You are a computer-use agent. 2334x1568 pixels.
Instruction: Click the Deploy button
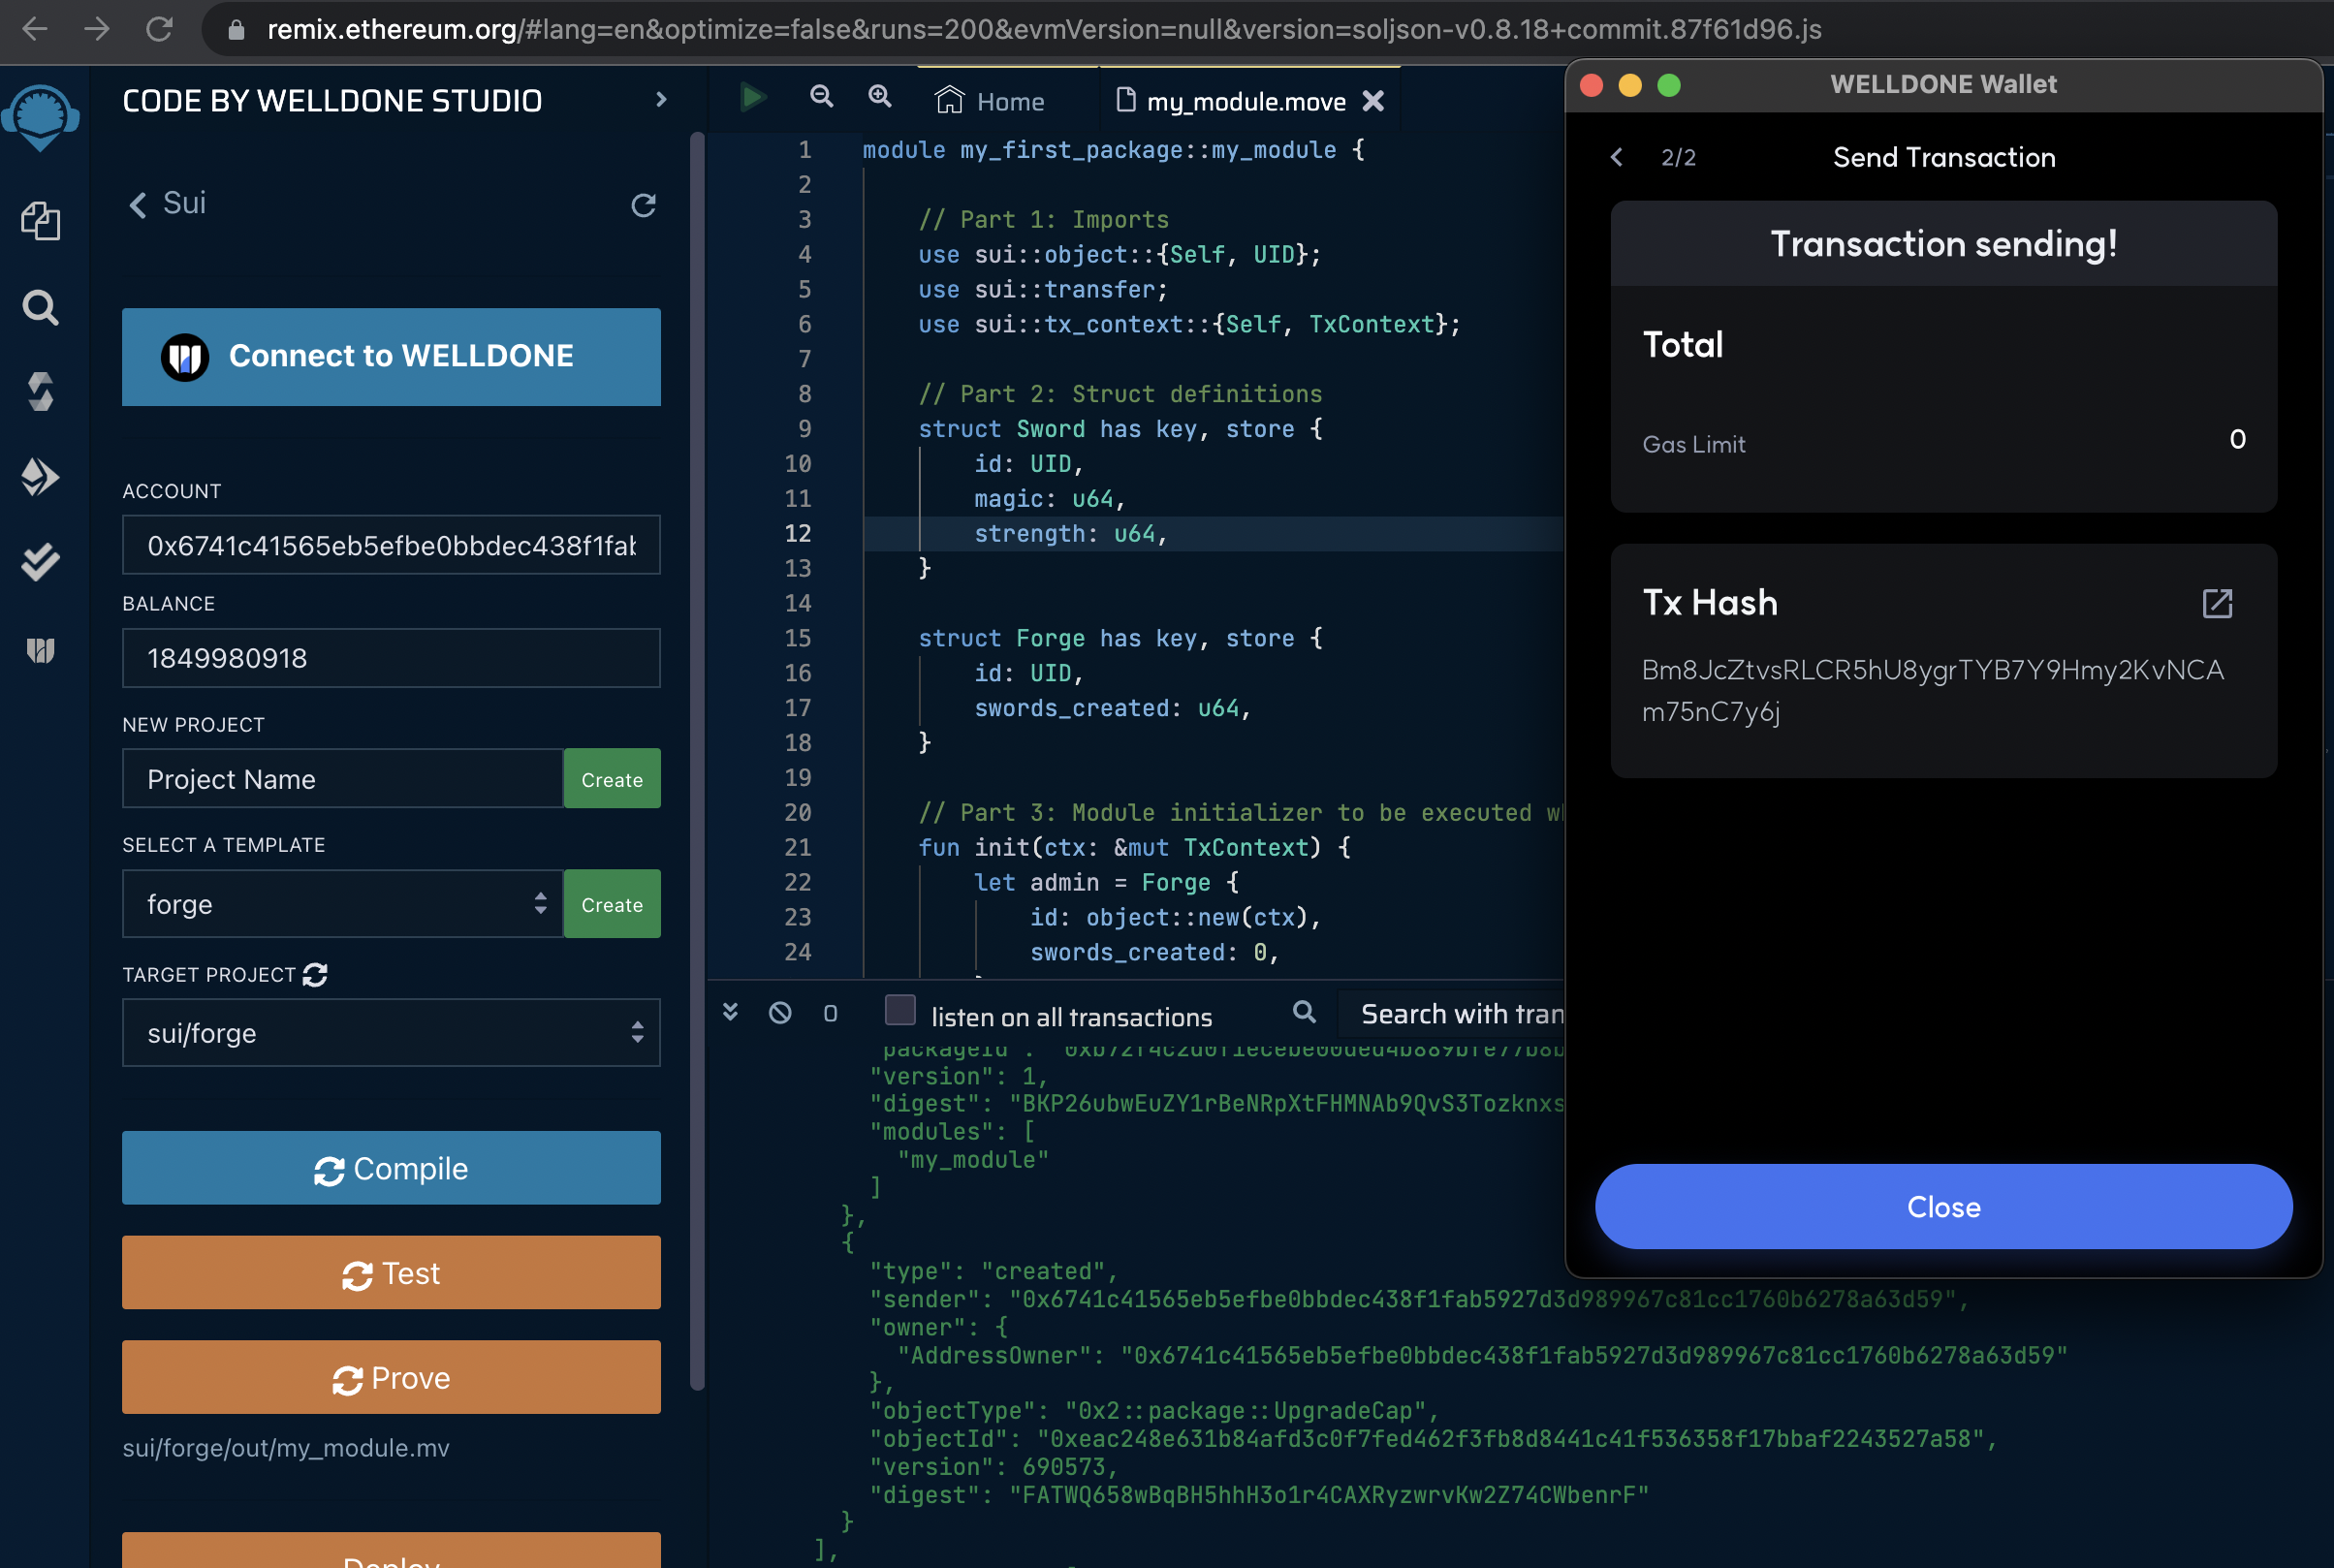(391, 1552)
